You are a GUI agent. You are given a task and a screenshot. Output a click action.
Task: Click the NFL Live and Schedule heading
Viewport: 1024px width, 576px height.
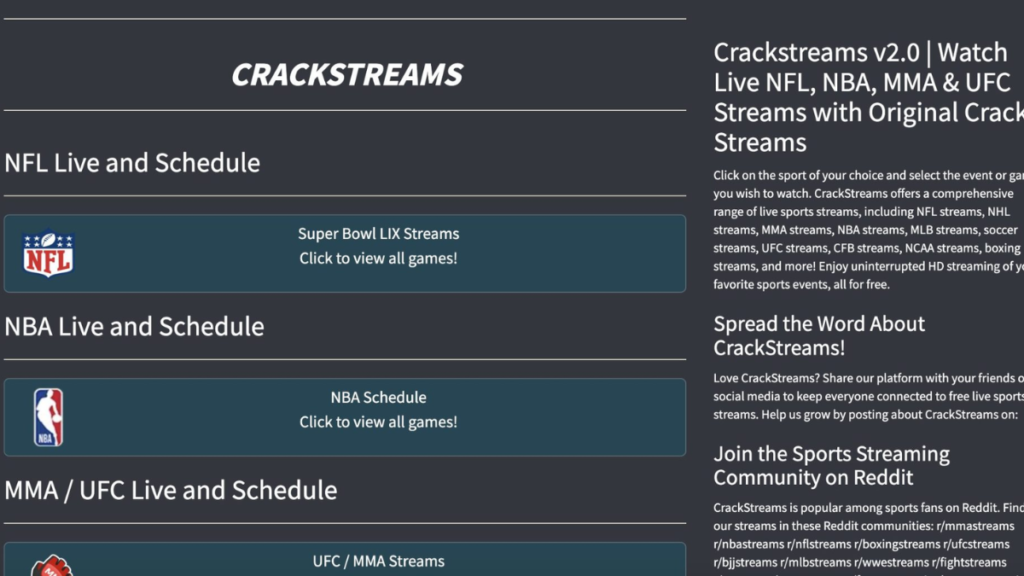[x=132, y=163]
